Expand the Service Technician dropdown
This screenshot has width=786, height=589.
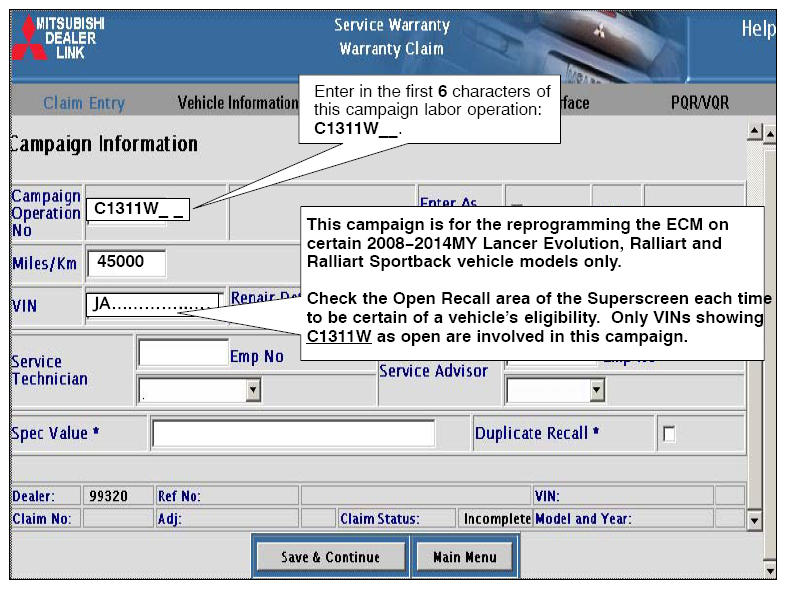[253, 389]
